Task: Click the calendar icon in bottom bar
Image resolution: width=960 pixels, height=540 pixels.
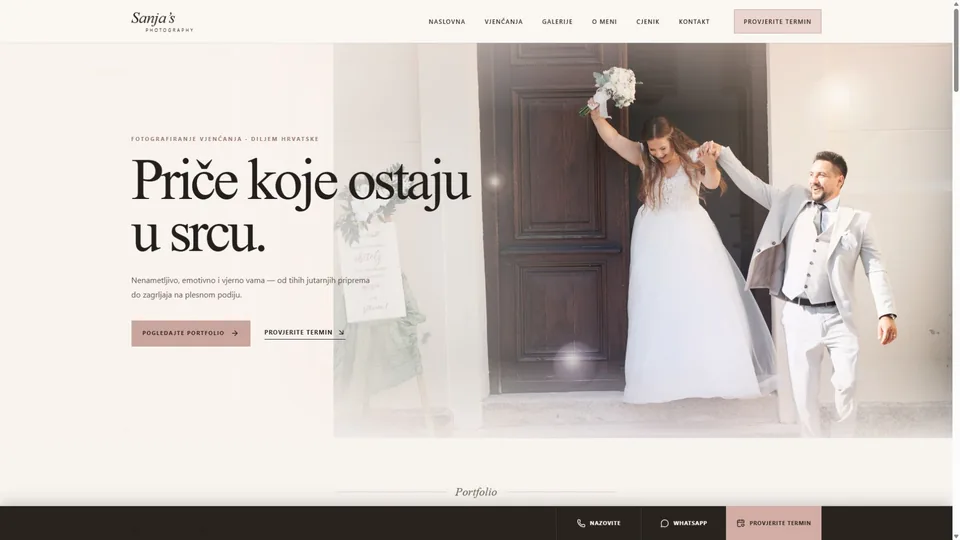Action: click(740, 523)
